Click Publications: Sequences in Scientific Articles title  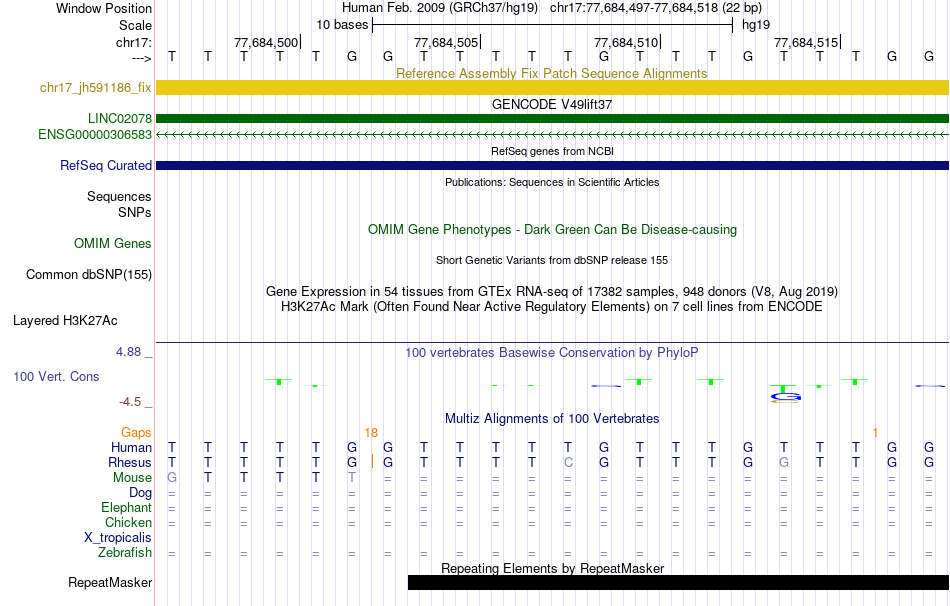(552, 182)
